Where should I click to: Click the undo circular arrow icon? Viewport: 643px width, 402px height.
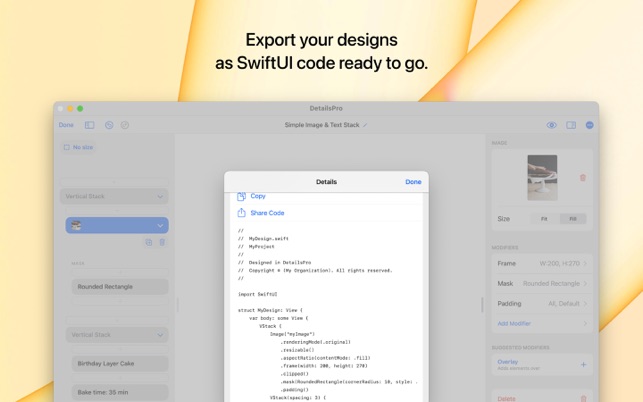(109, 125)
